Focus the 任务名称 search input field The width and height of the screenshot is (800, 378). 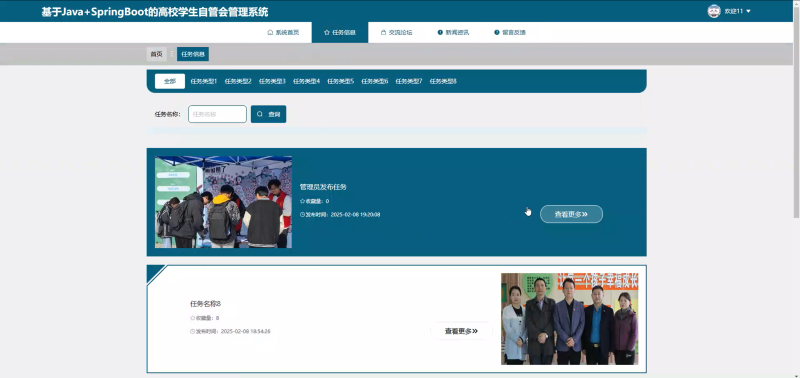pyautogui.click(x=217, y=114)
